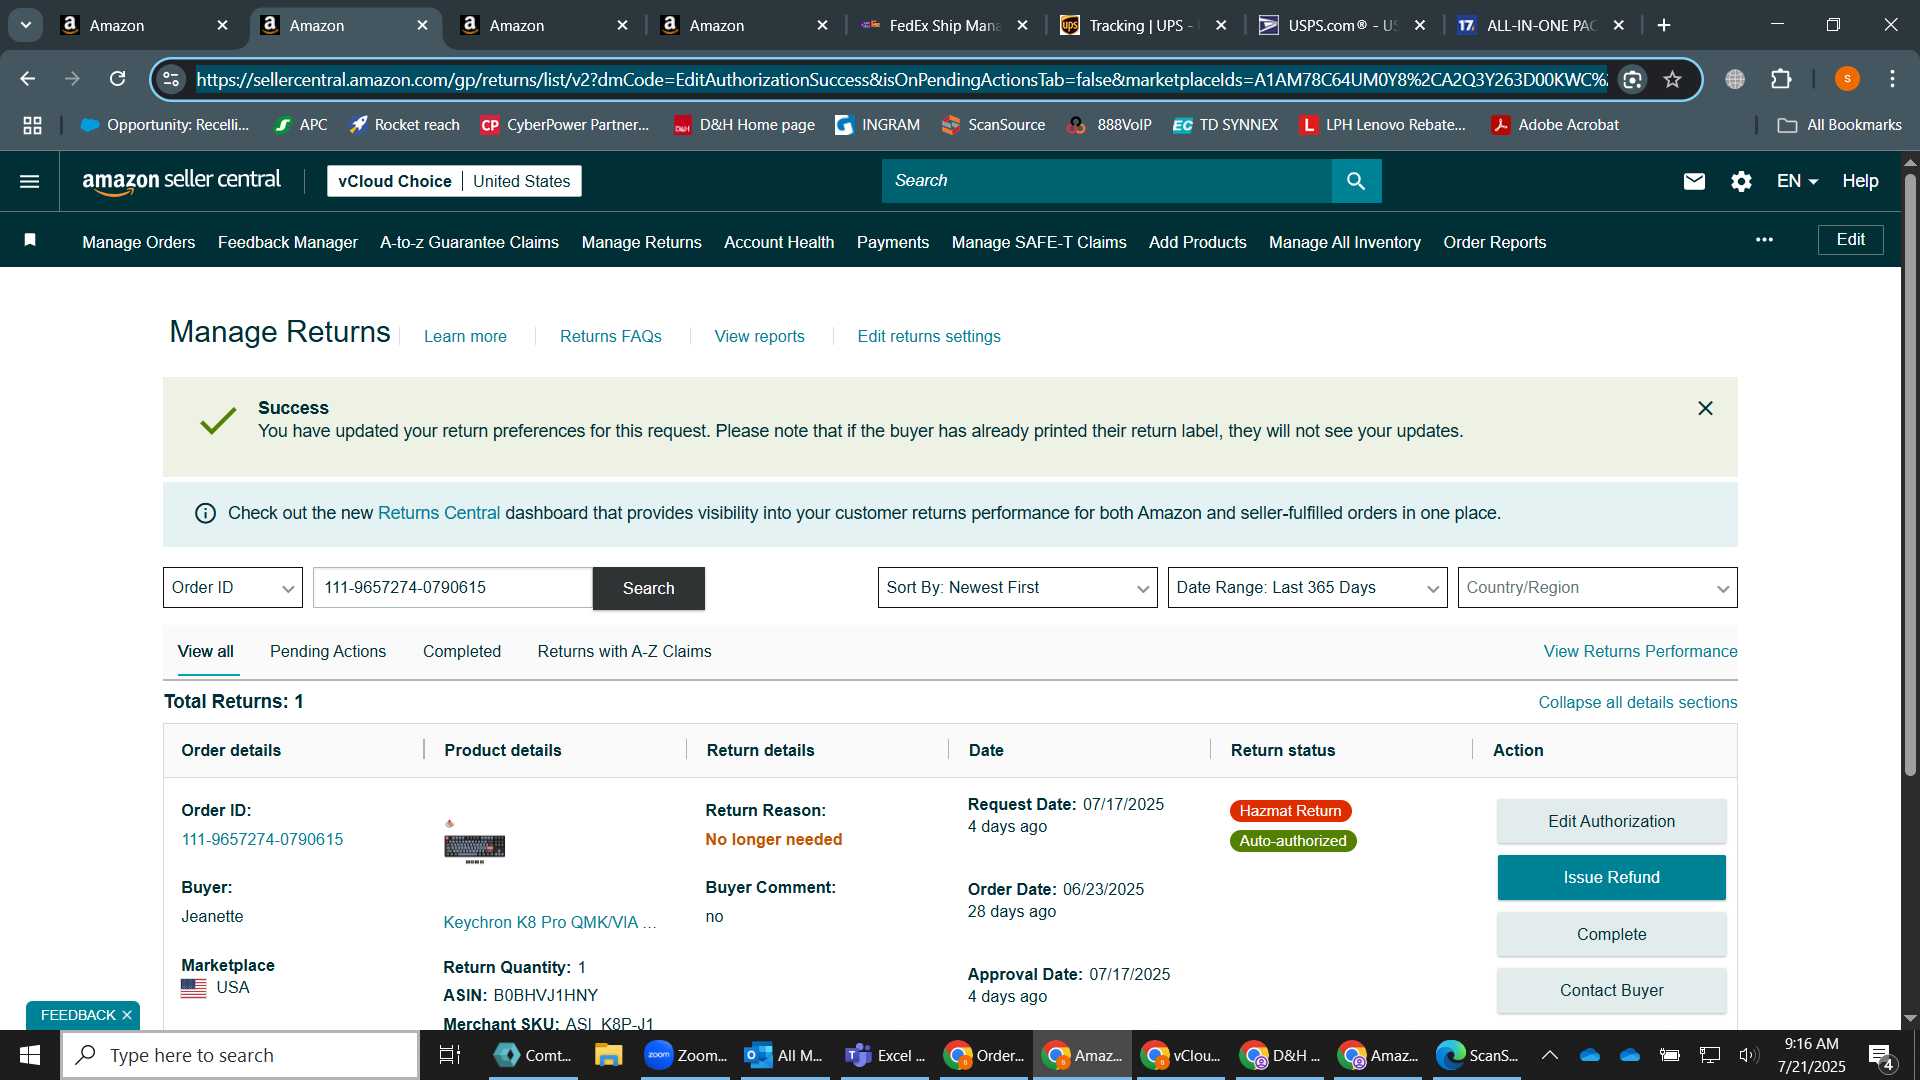Viewport: 1920px width, 1080px height.
Task: Reload the page with browser refresh icon
Action: pyautogui.click(x=118, y=79)
